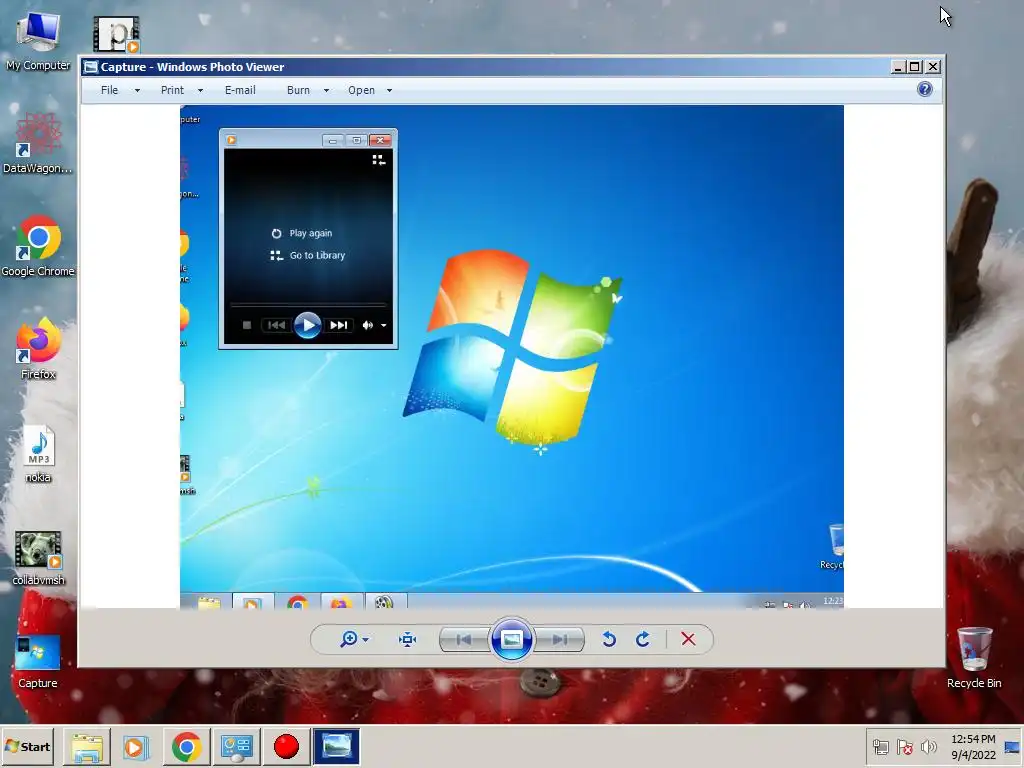Select the Photo Viewer taskbar button
This screenshot has width=1024, height=768.
(x=336, y=746)
